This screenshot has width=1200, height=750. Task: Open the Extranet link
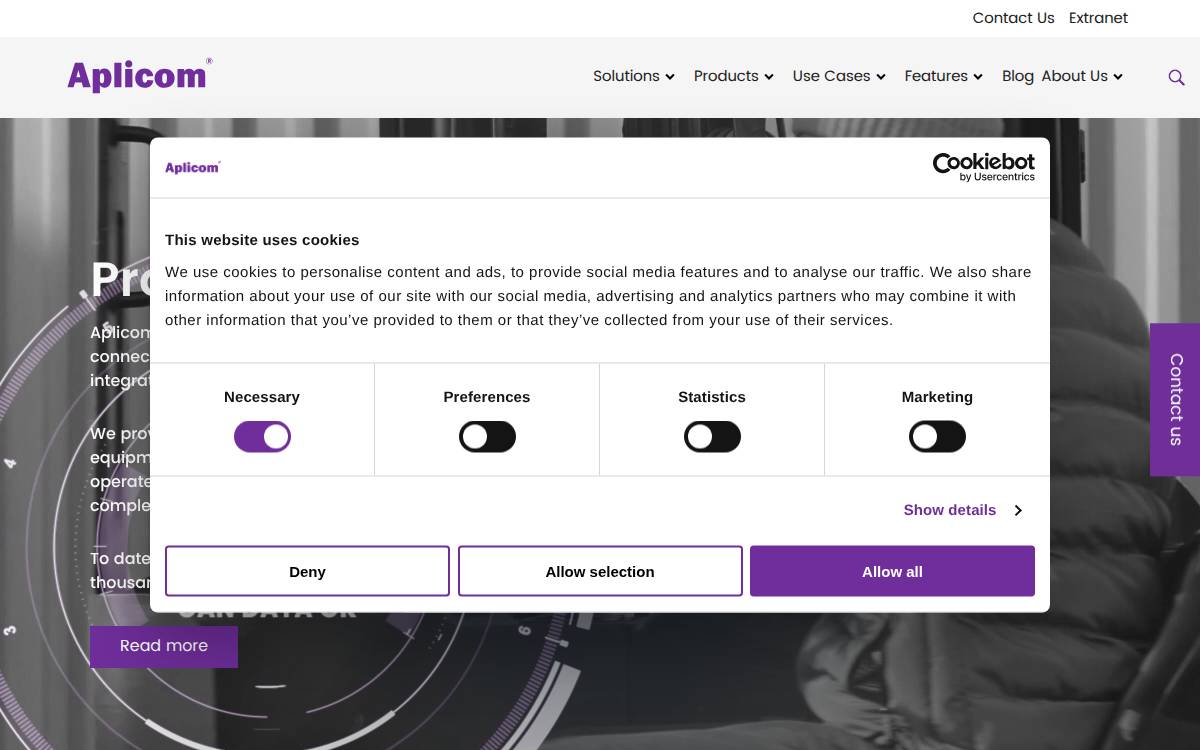[1098, 18]
